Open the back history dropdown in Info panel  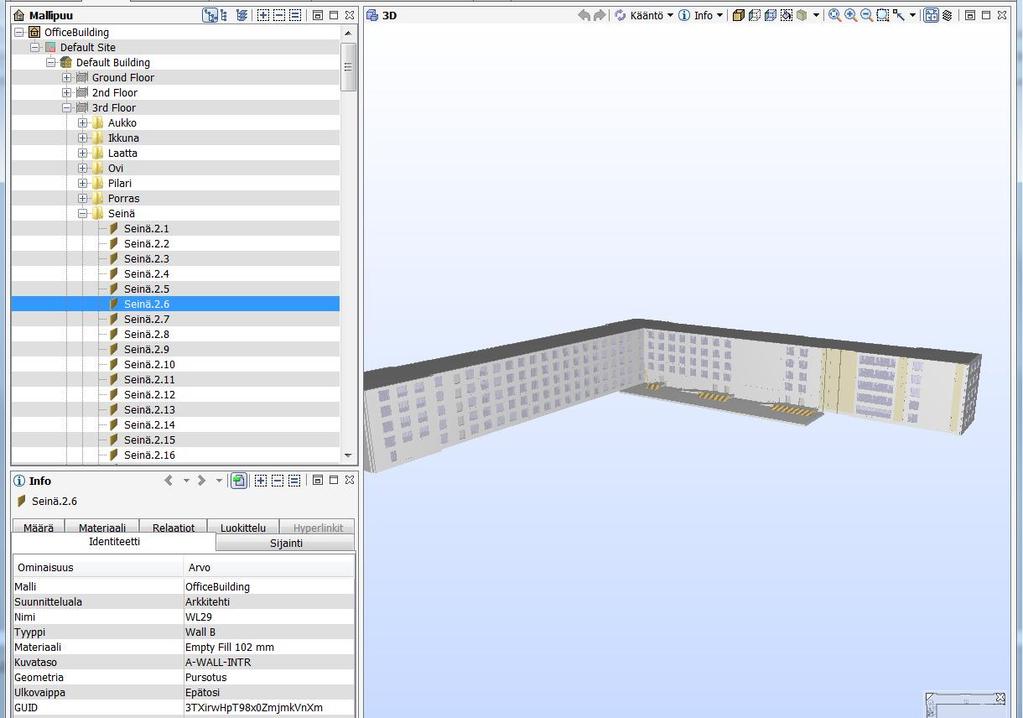186,481
